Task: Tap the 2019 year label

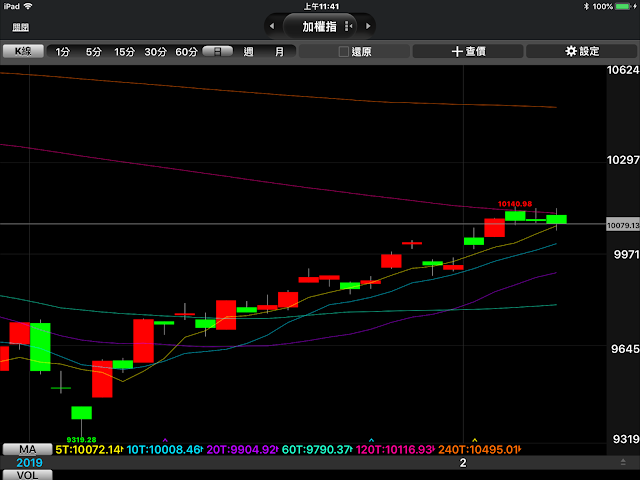Action: [29, 462]
